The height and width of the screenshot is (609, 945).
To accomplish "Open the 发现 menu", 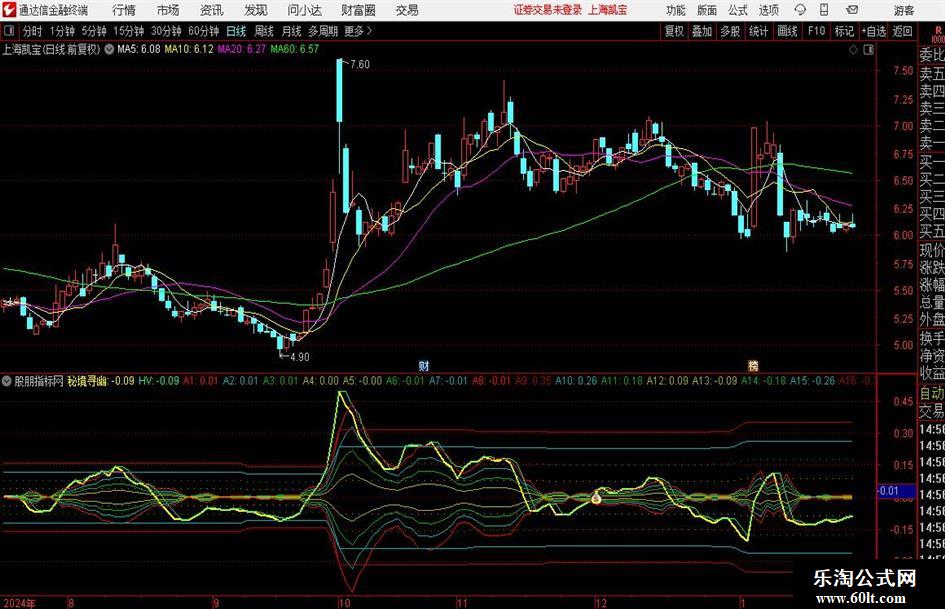I will point(256,10).
